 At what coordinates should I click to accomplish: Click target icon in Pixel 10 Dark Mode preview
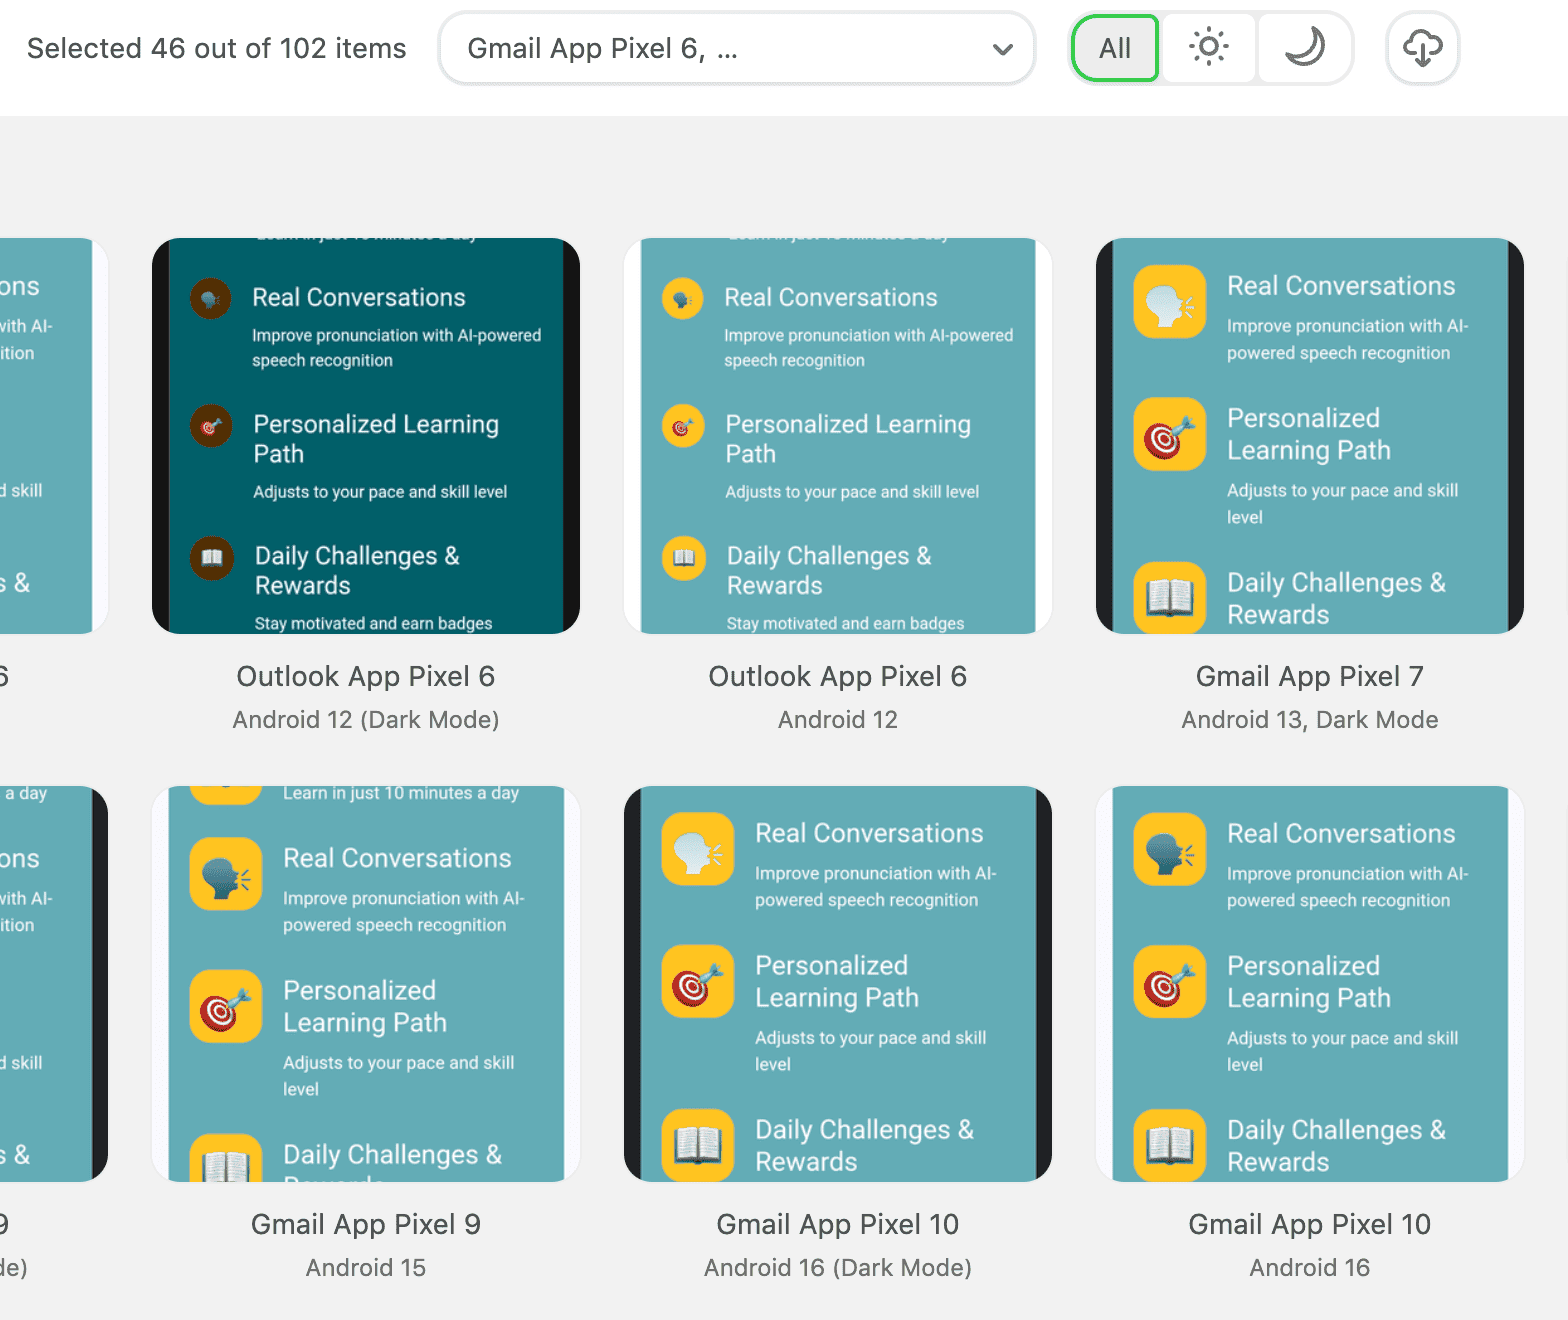[x=698, y=982]
